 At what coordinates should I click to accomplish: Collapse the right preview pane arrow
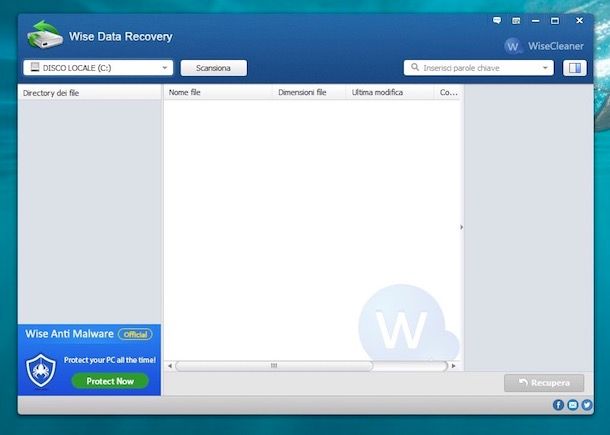pyautogui.click(x=462, y=227)
